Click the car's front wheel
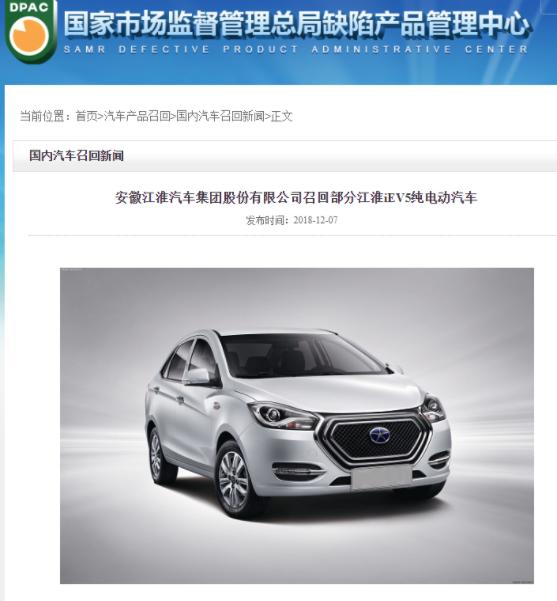This screenshot has height=601, width=557. pyautogui.click(x=234, y=478)
